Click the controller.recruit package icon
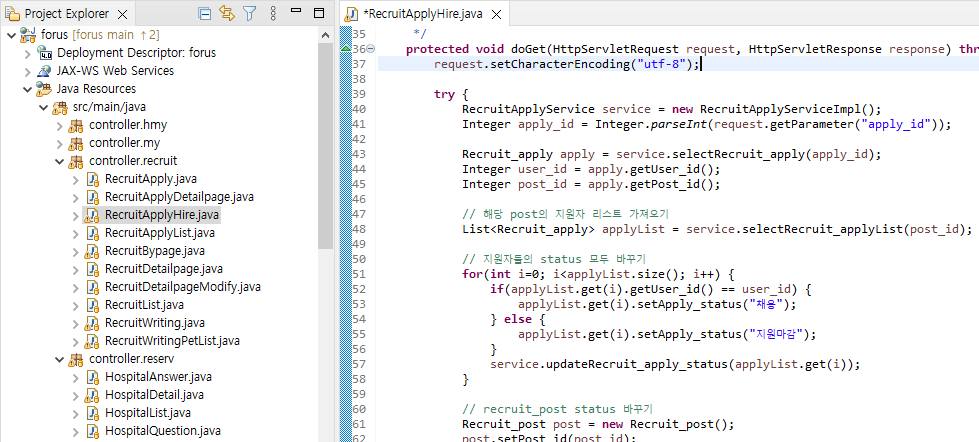979x442 pixels. [x=76, y=162]
